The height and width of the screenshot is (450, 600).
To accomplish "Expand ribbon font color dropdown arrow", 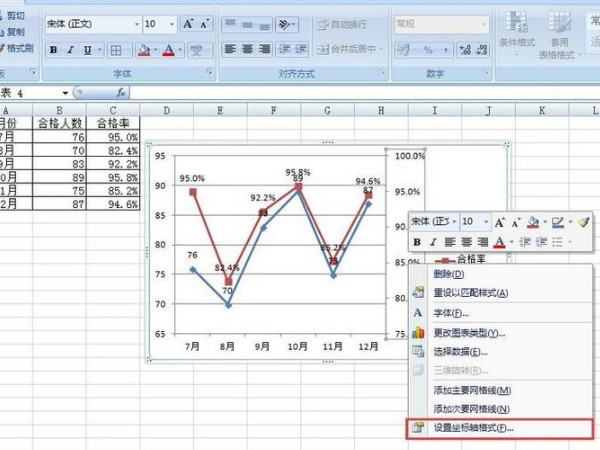I will click(180, 50).
